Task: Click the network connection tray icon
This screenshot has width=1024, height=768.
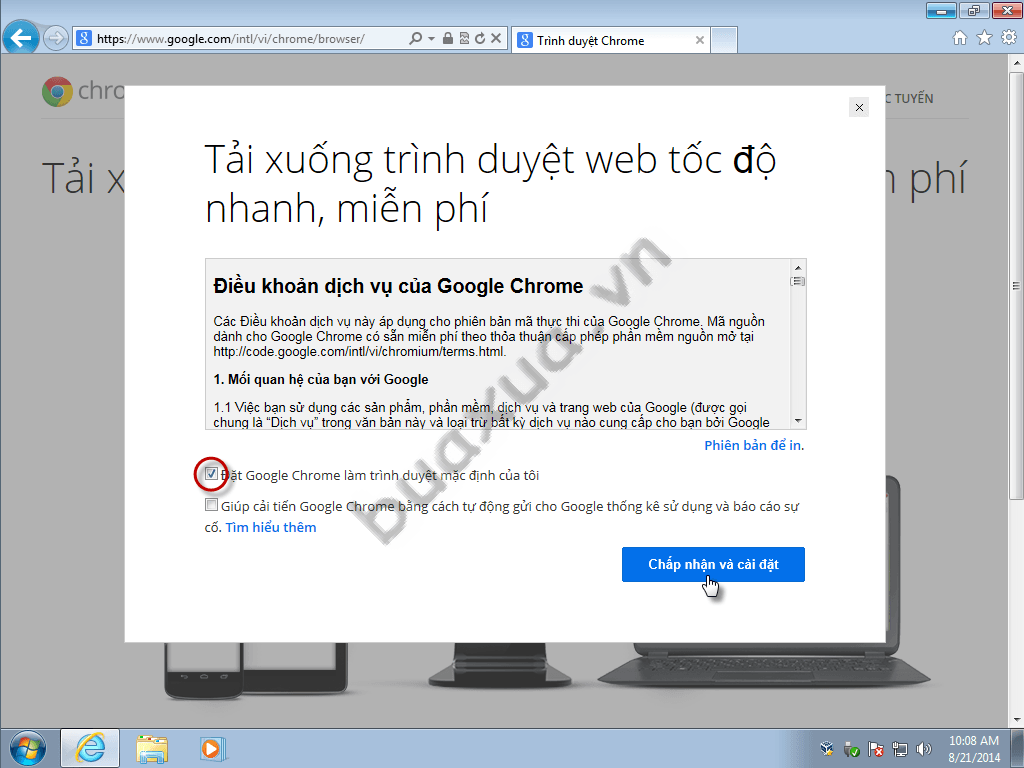Action: coord(899,749)
